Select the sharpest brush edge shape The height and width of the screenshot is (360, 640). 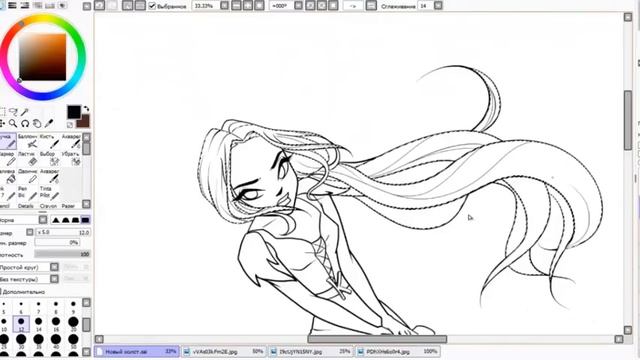(56, 220)
